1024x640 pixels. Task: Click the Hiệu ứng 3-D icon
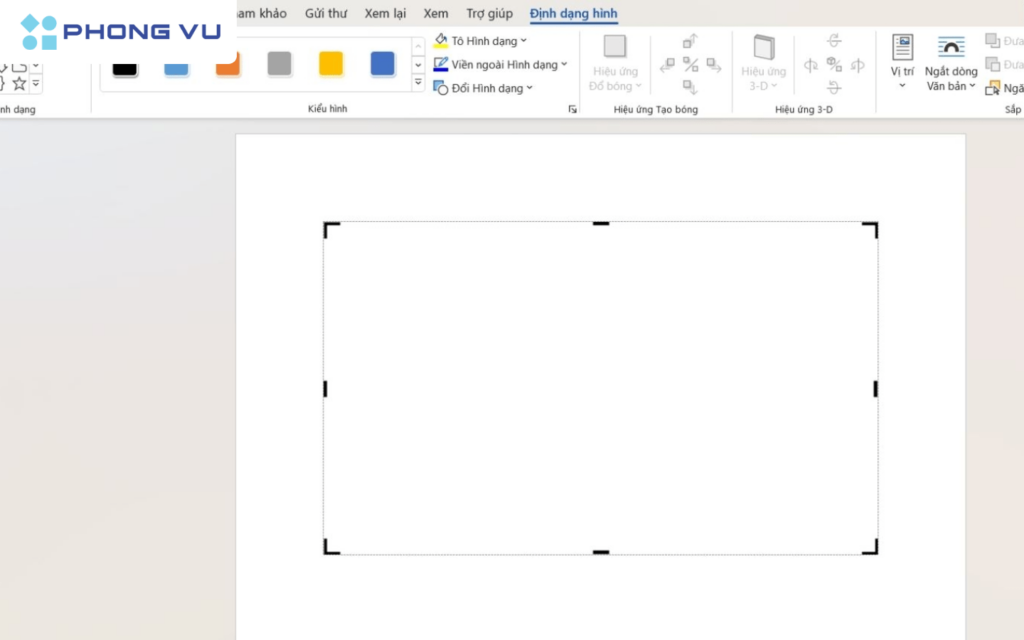coord(764,47)
